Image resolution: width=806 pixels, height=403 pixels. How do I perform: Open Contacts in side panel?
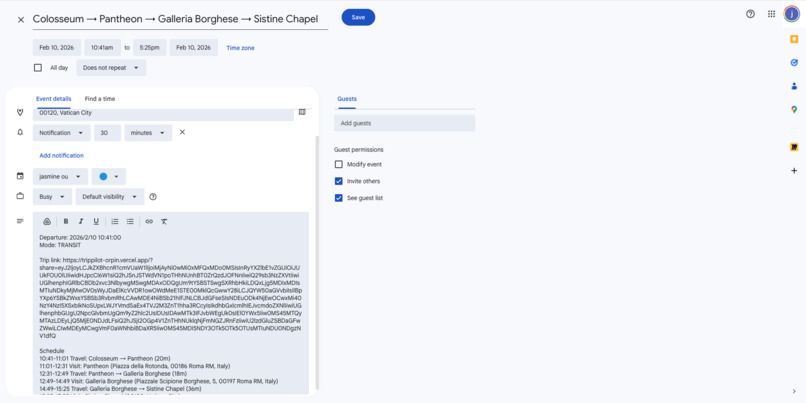tap(794, 86)
